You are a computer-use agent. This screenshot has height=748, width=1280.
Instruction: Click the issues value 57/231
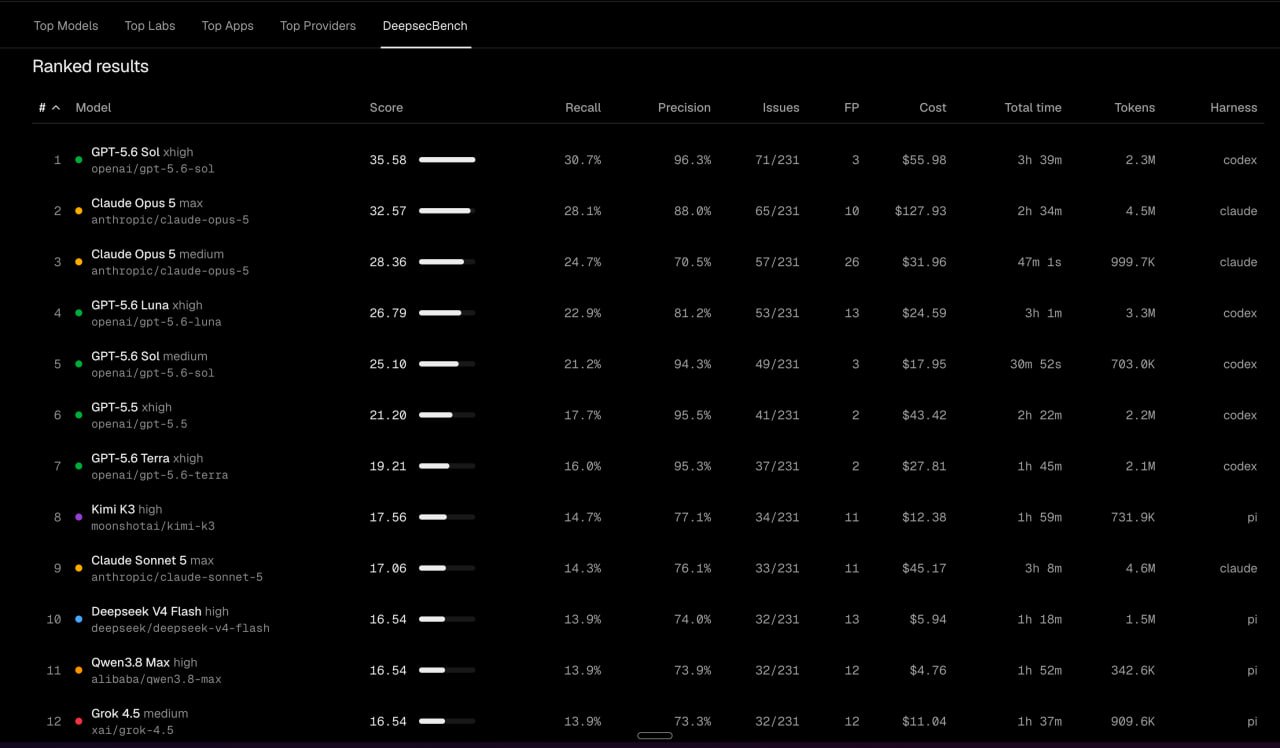[x=777, y=262]
